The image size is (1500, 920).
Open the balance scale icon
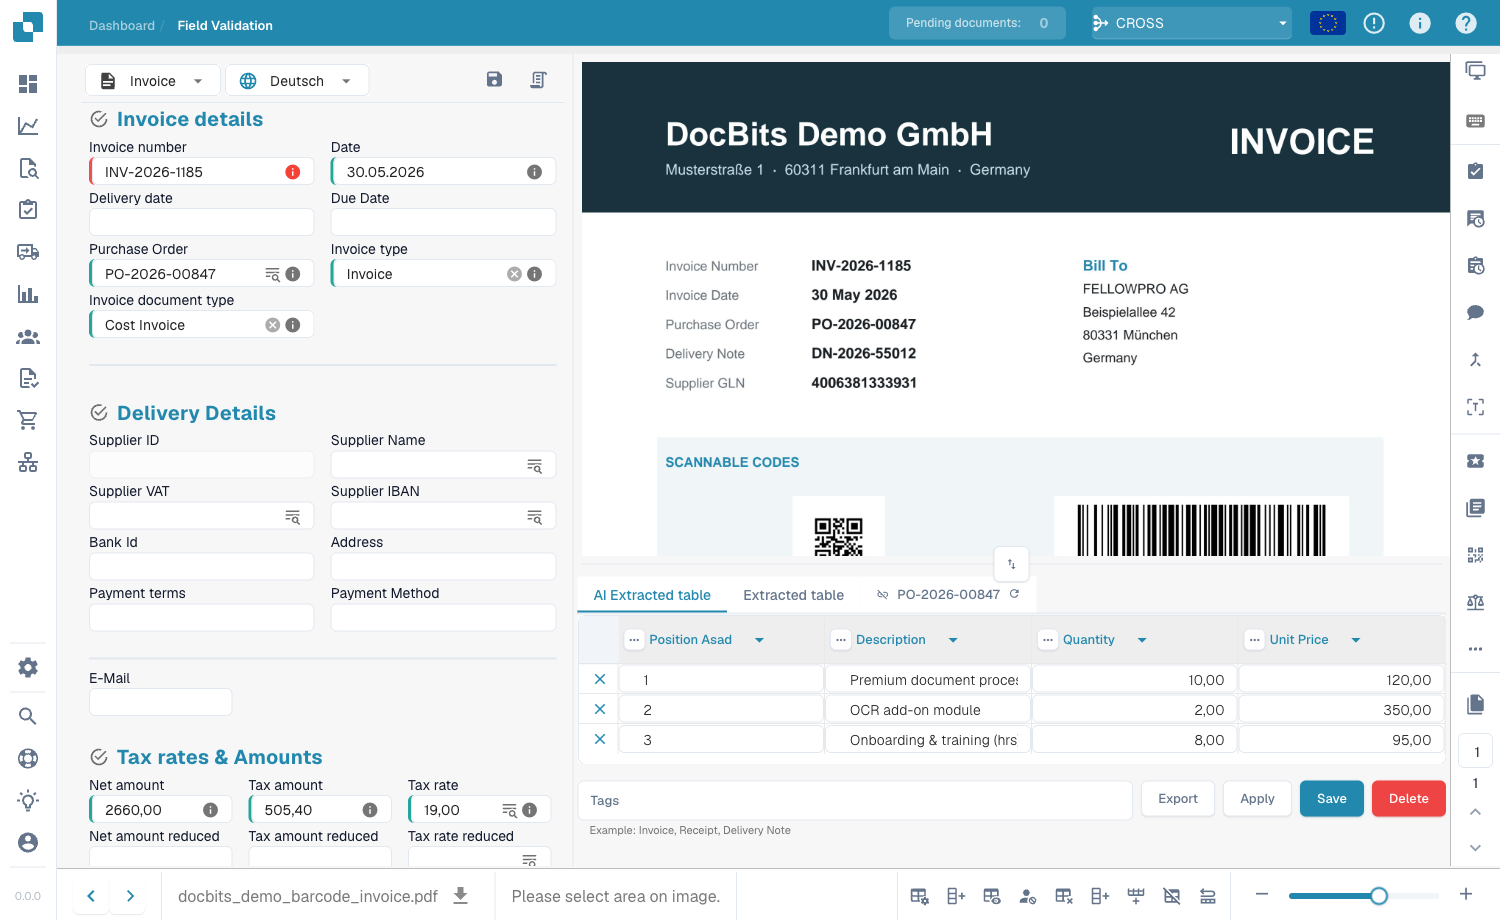[x=1475, y=601]
